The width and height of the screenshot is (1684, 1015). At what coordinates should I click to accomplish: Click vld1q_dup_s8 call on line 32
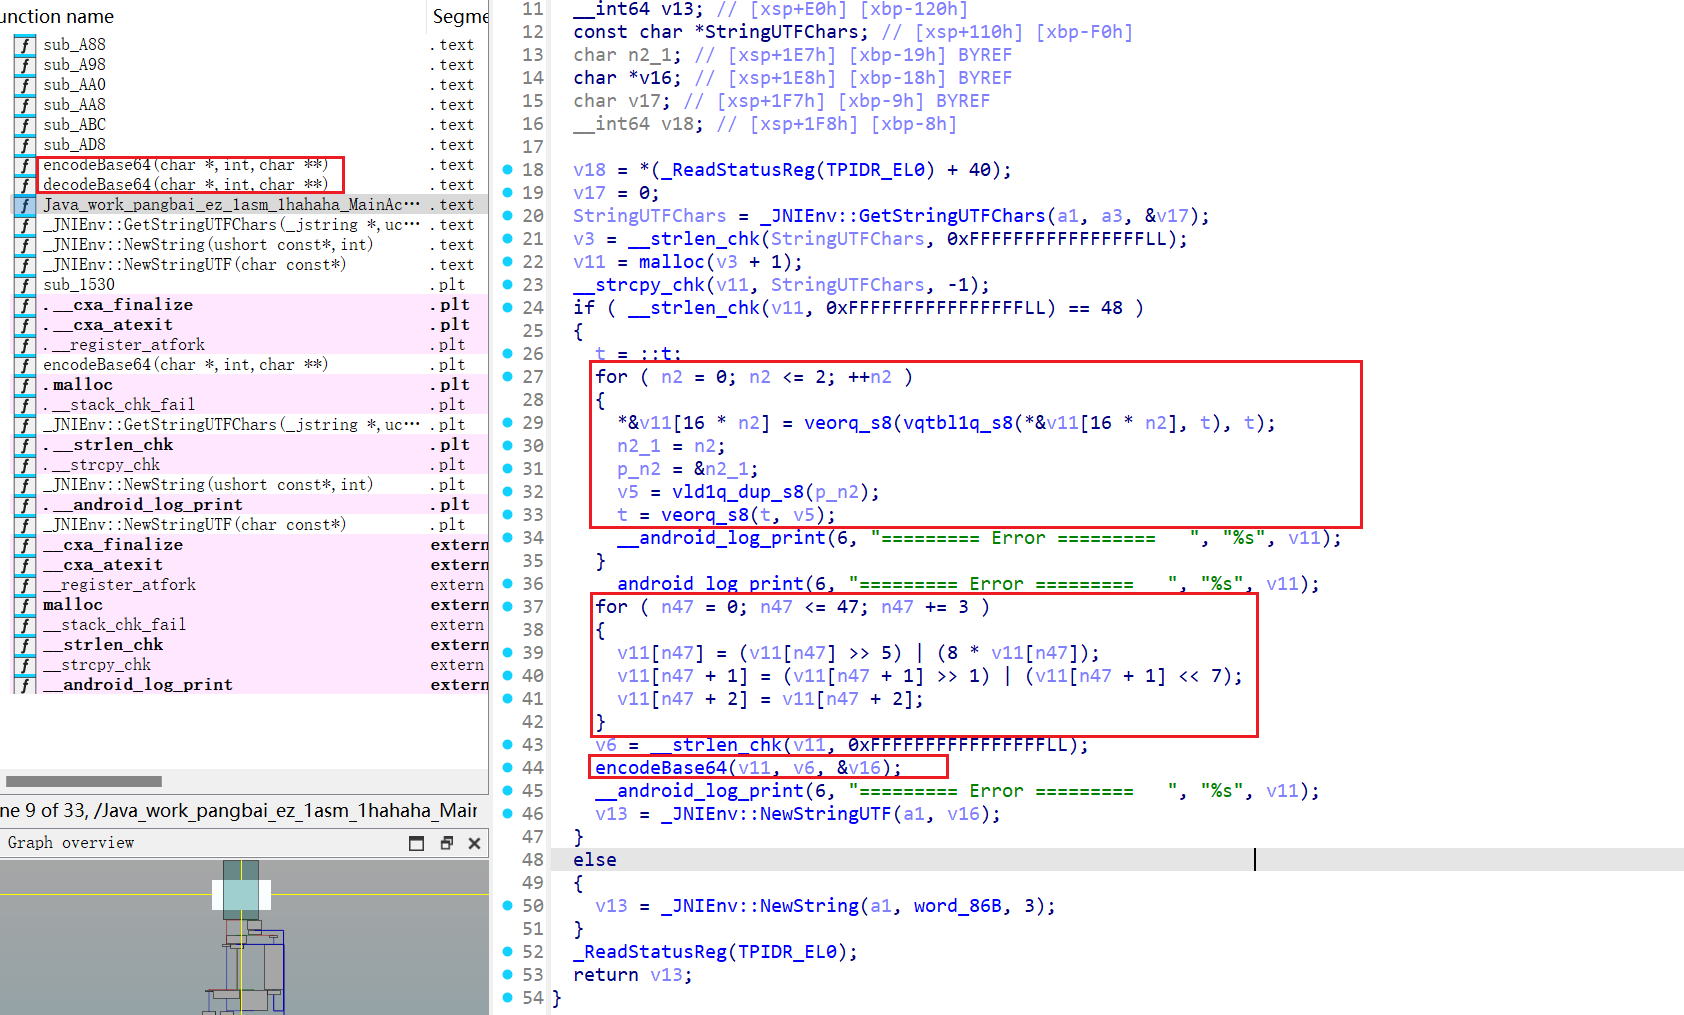tap(738, 492)
